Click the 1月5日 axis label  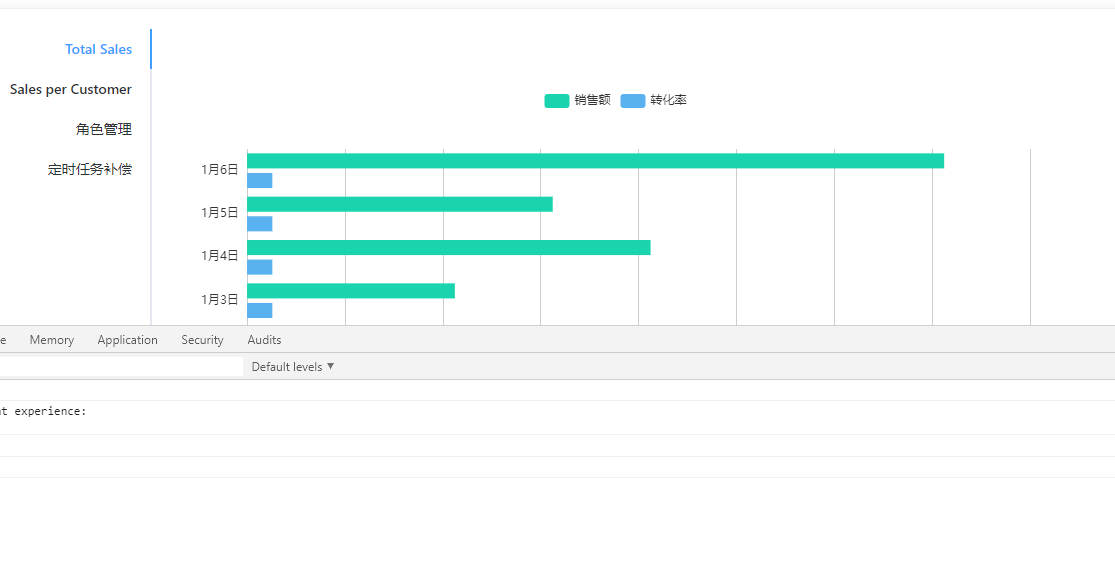pos(219,213)
